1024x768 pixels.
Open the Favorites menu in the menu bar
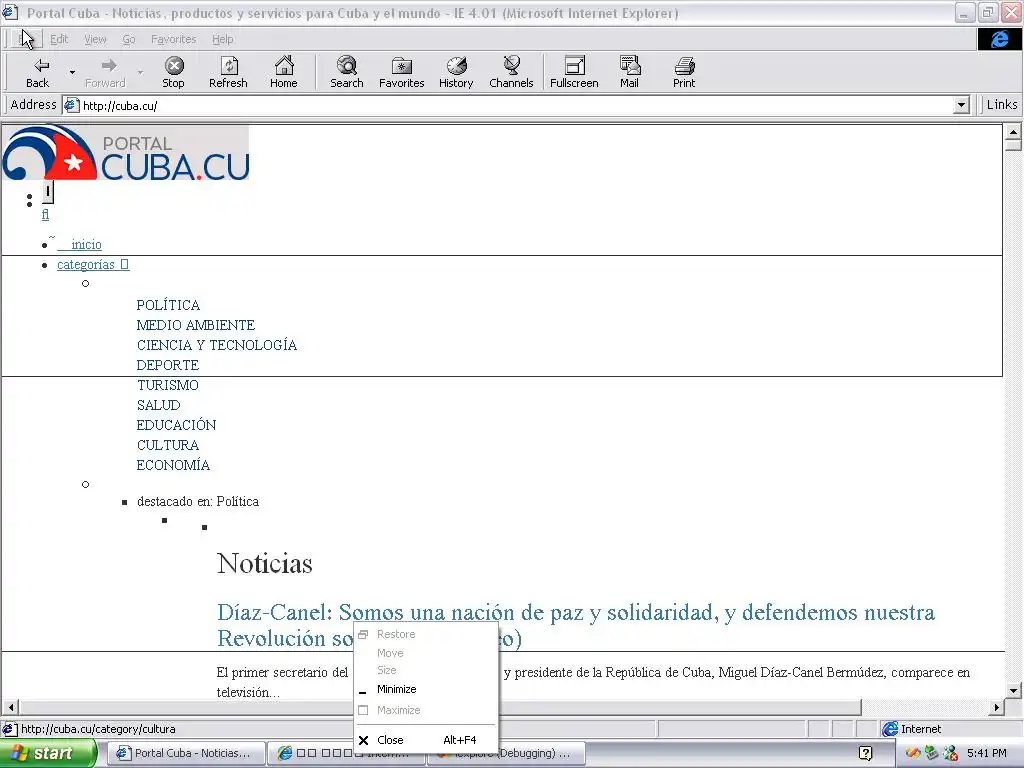[173, 39]
